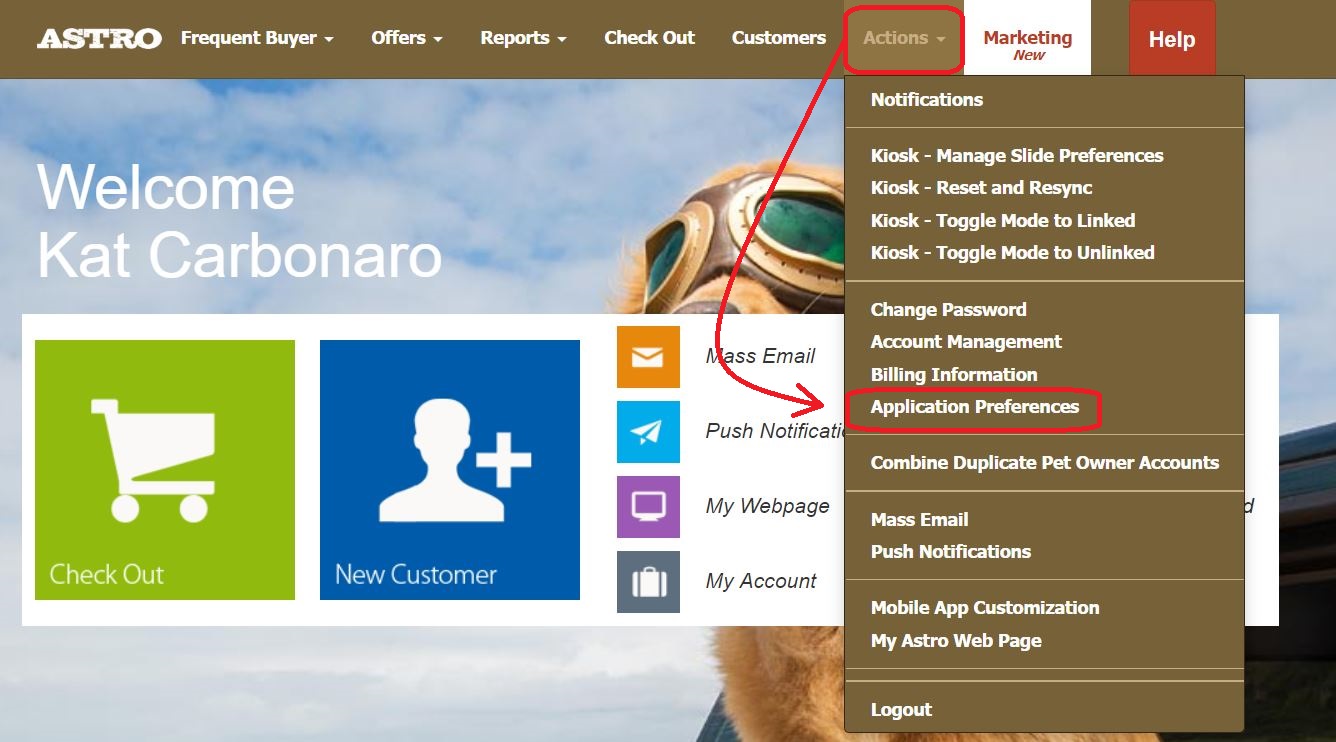
Task: Open the Customers page
Action: point(779,38)
